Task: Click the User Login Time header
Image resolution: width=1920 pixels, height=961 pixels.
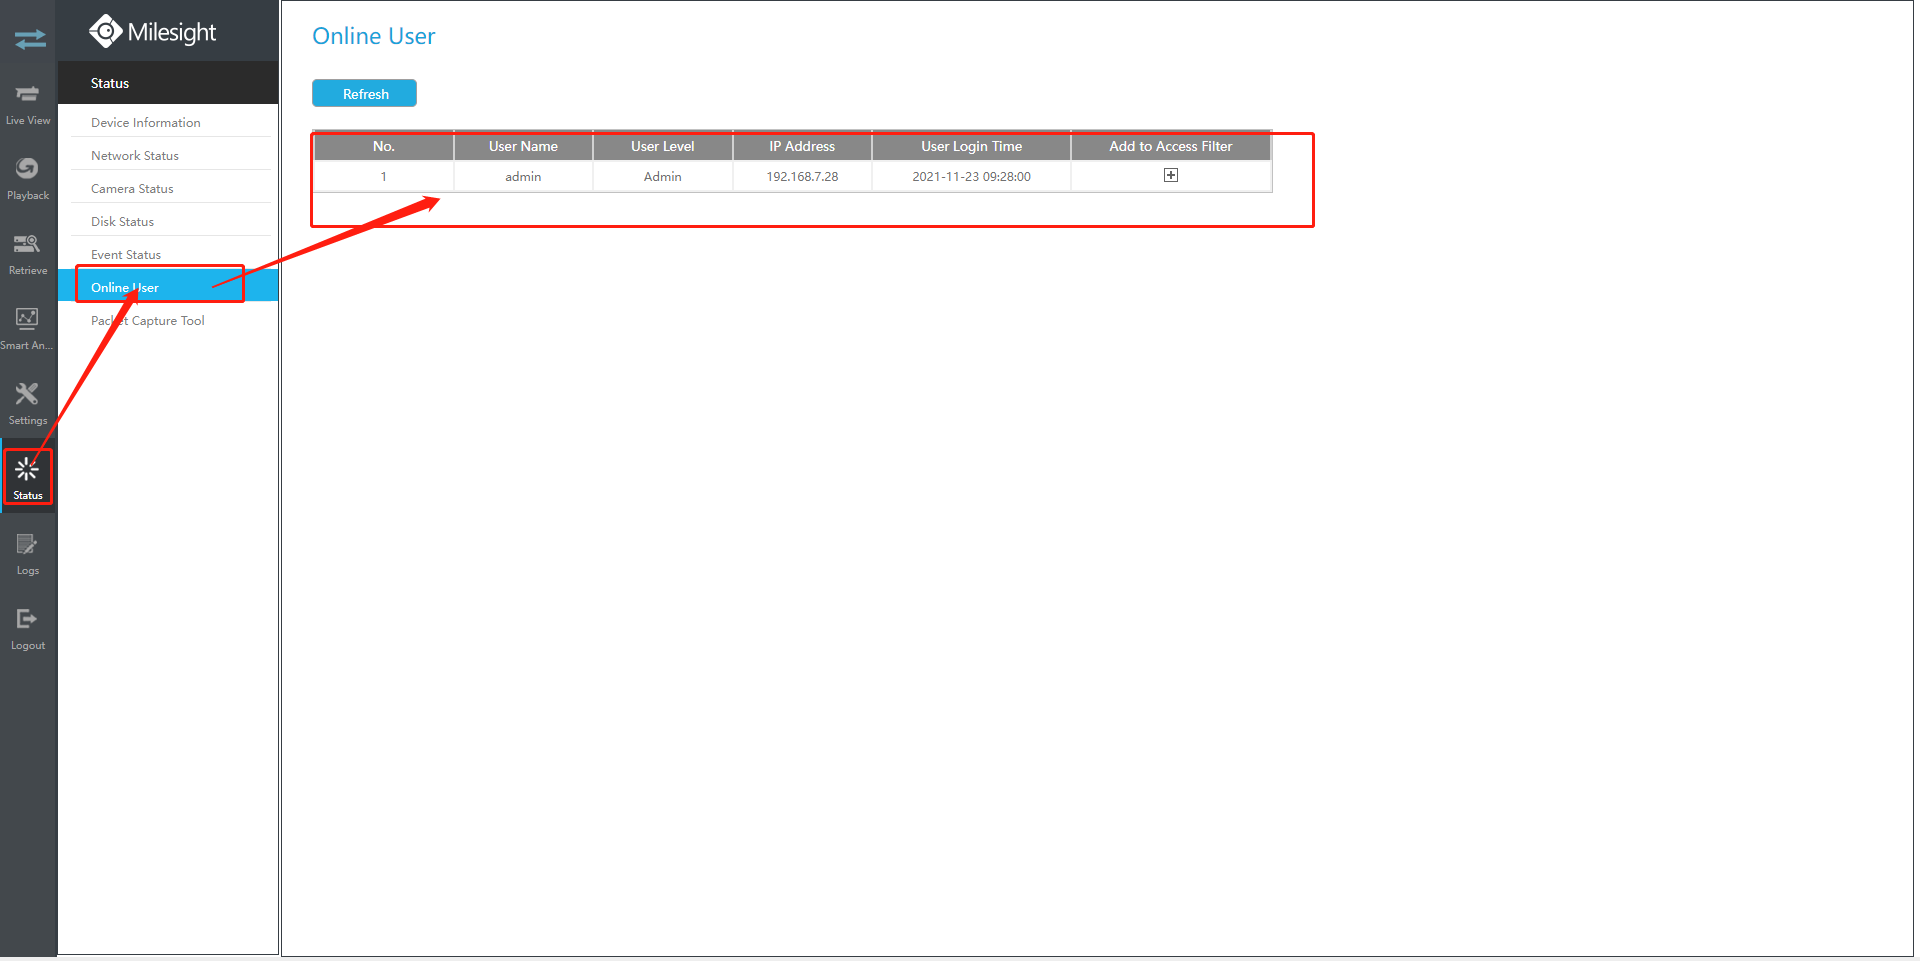Action: [x=972, y=146]
